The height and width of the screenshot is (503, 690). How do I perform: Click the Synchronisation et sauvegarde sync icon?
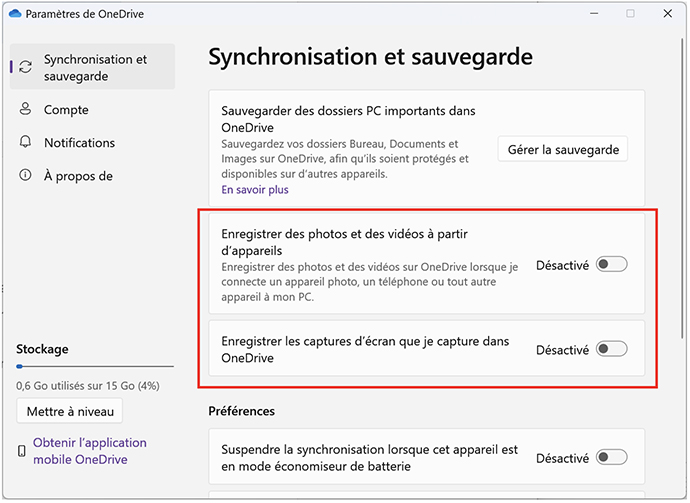tap(25, 68)
